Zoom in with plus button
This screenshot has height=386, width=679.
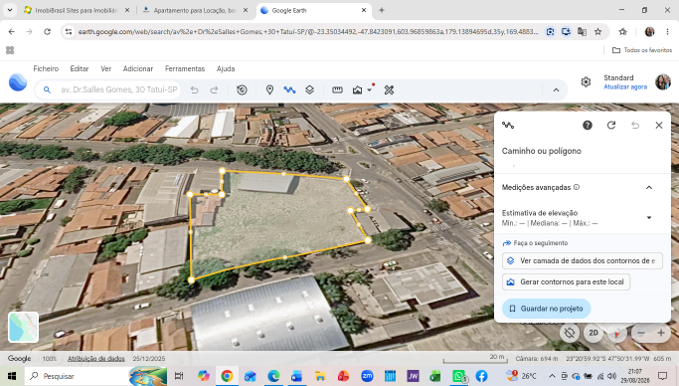tap(661, 333)
